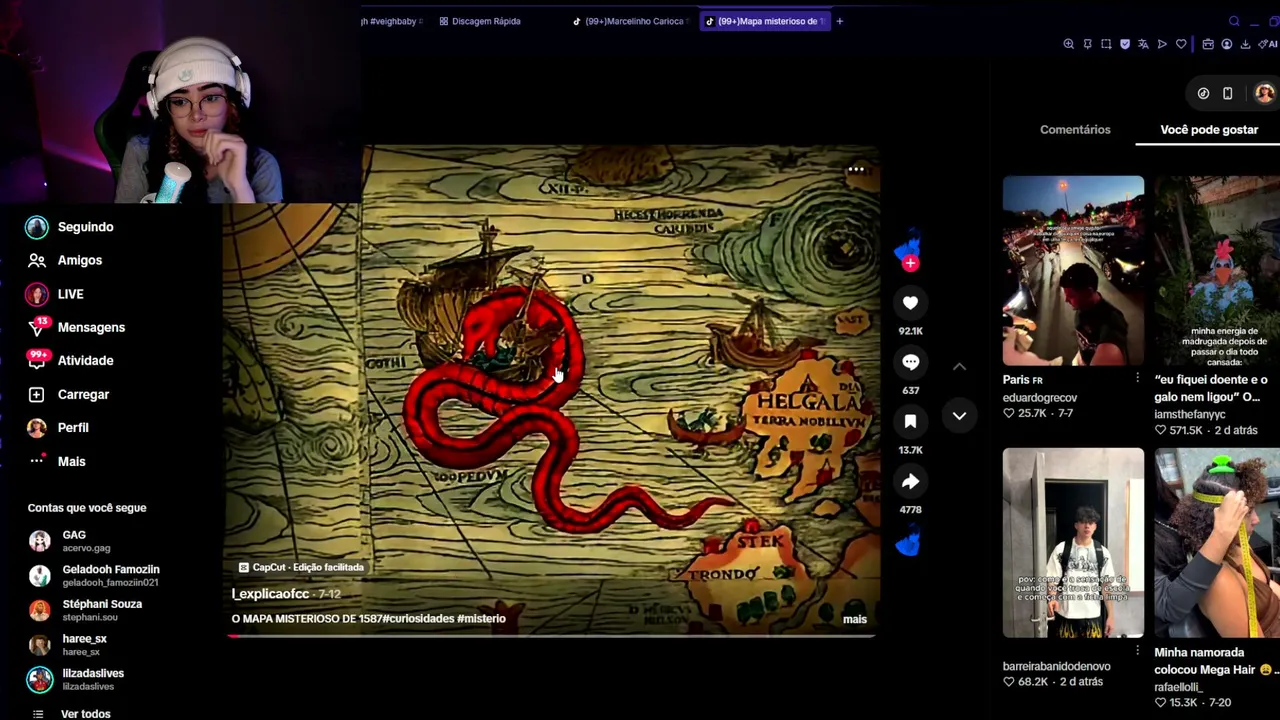Open the Atividade notifications icon
The height and width of the screenshot is (720, 1280).
37,360
